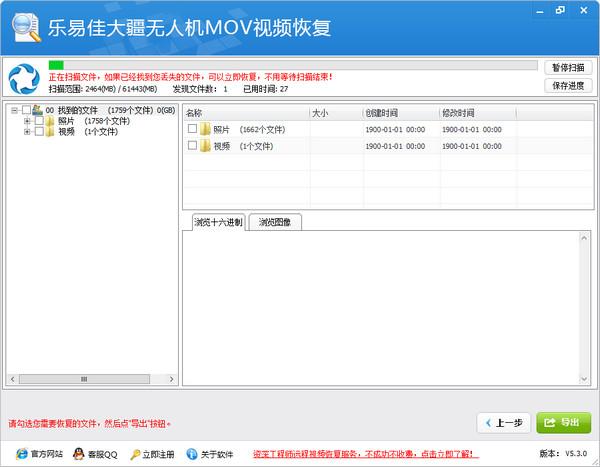The height and width of the screenshot is (467, 600).
Task: Open 关于软件 help icon
Action: coord(192,453)
